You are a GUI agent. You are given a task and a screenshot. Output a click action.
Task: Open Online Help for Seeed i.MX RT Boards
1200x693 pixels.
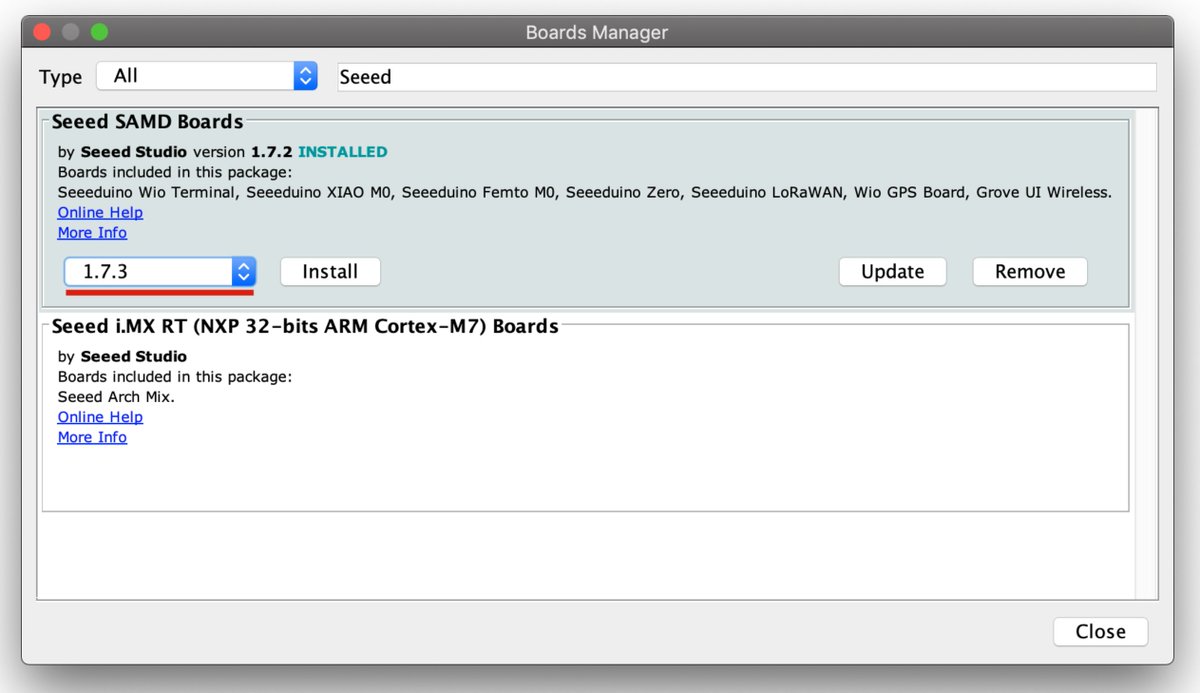click(x=100, y=417)
